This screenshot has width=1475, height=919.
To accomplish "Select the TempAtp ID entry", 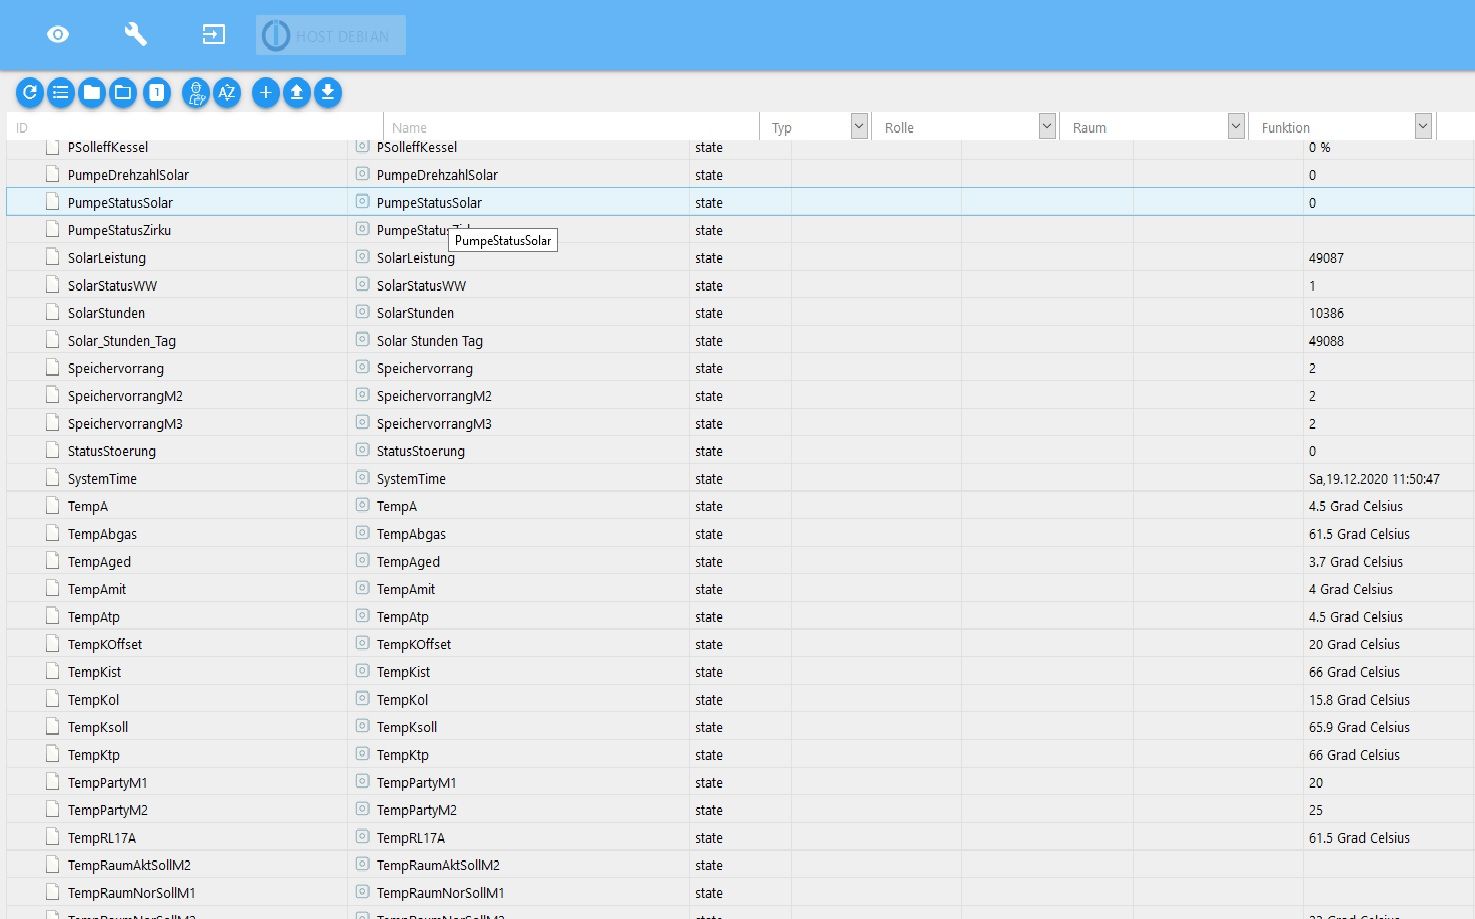I will coord(94,617).
